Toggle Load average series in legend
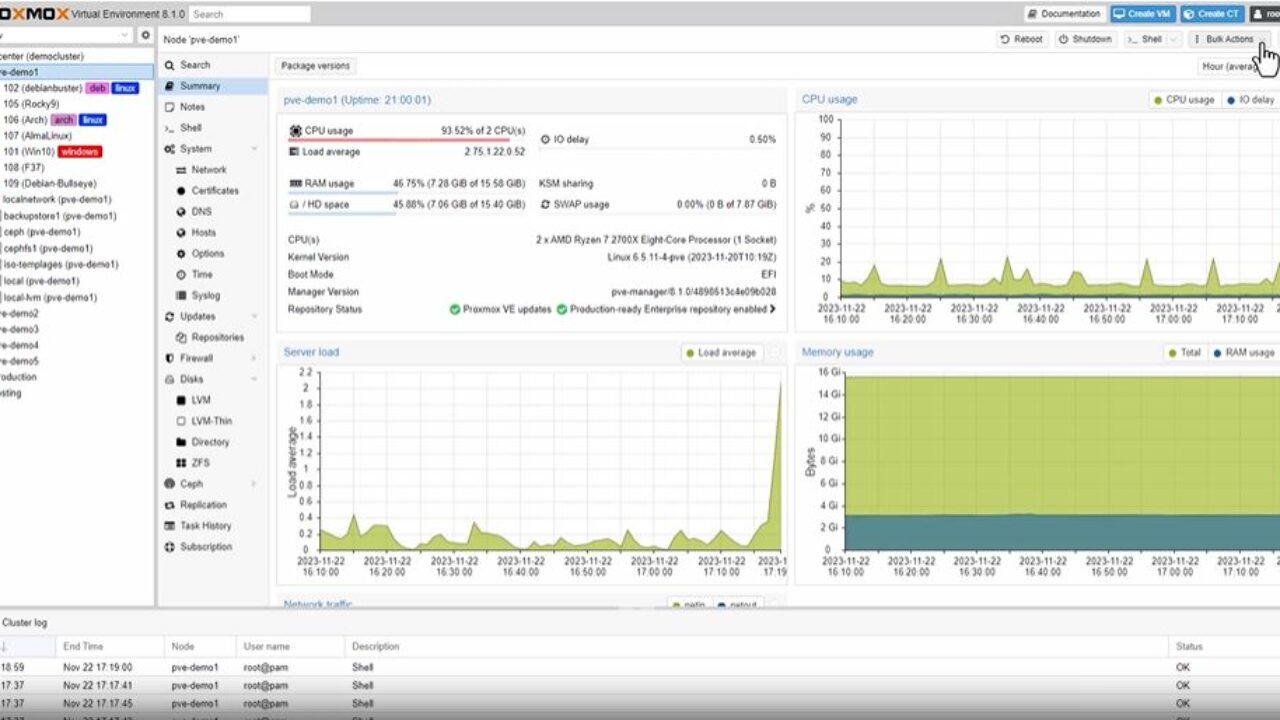Screen dimensions: 1280x720 [x=720, y=353]
